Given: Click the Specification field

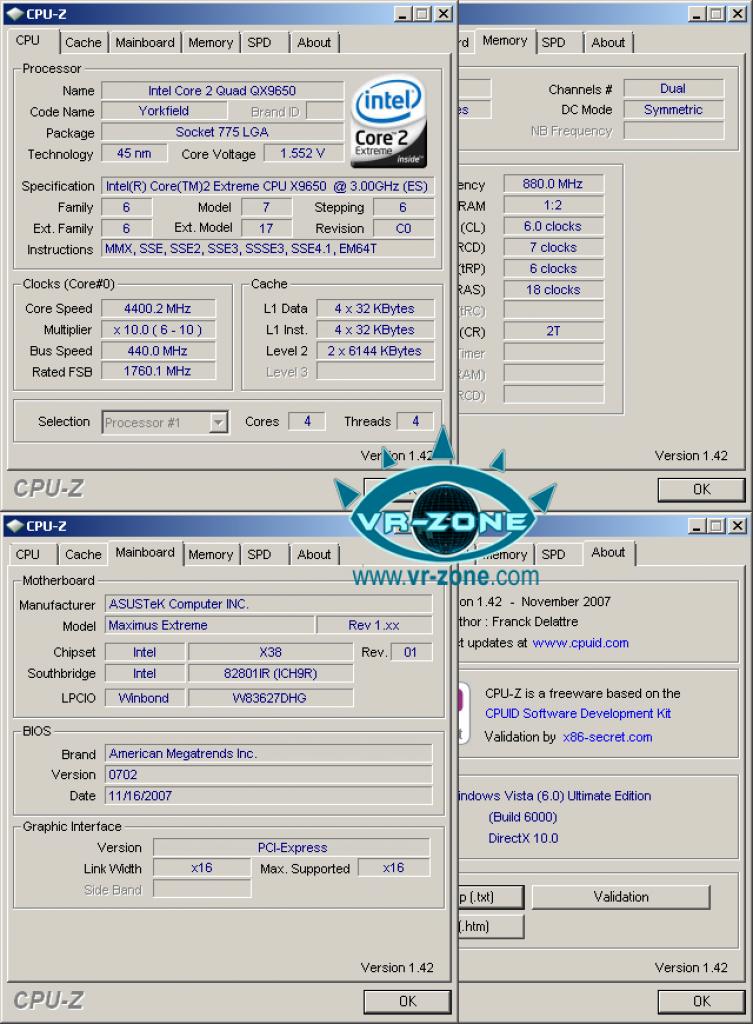Looking at the screenshot, I should point(267,186).
